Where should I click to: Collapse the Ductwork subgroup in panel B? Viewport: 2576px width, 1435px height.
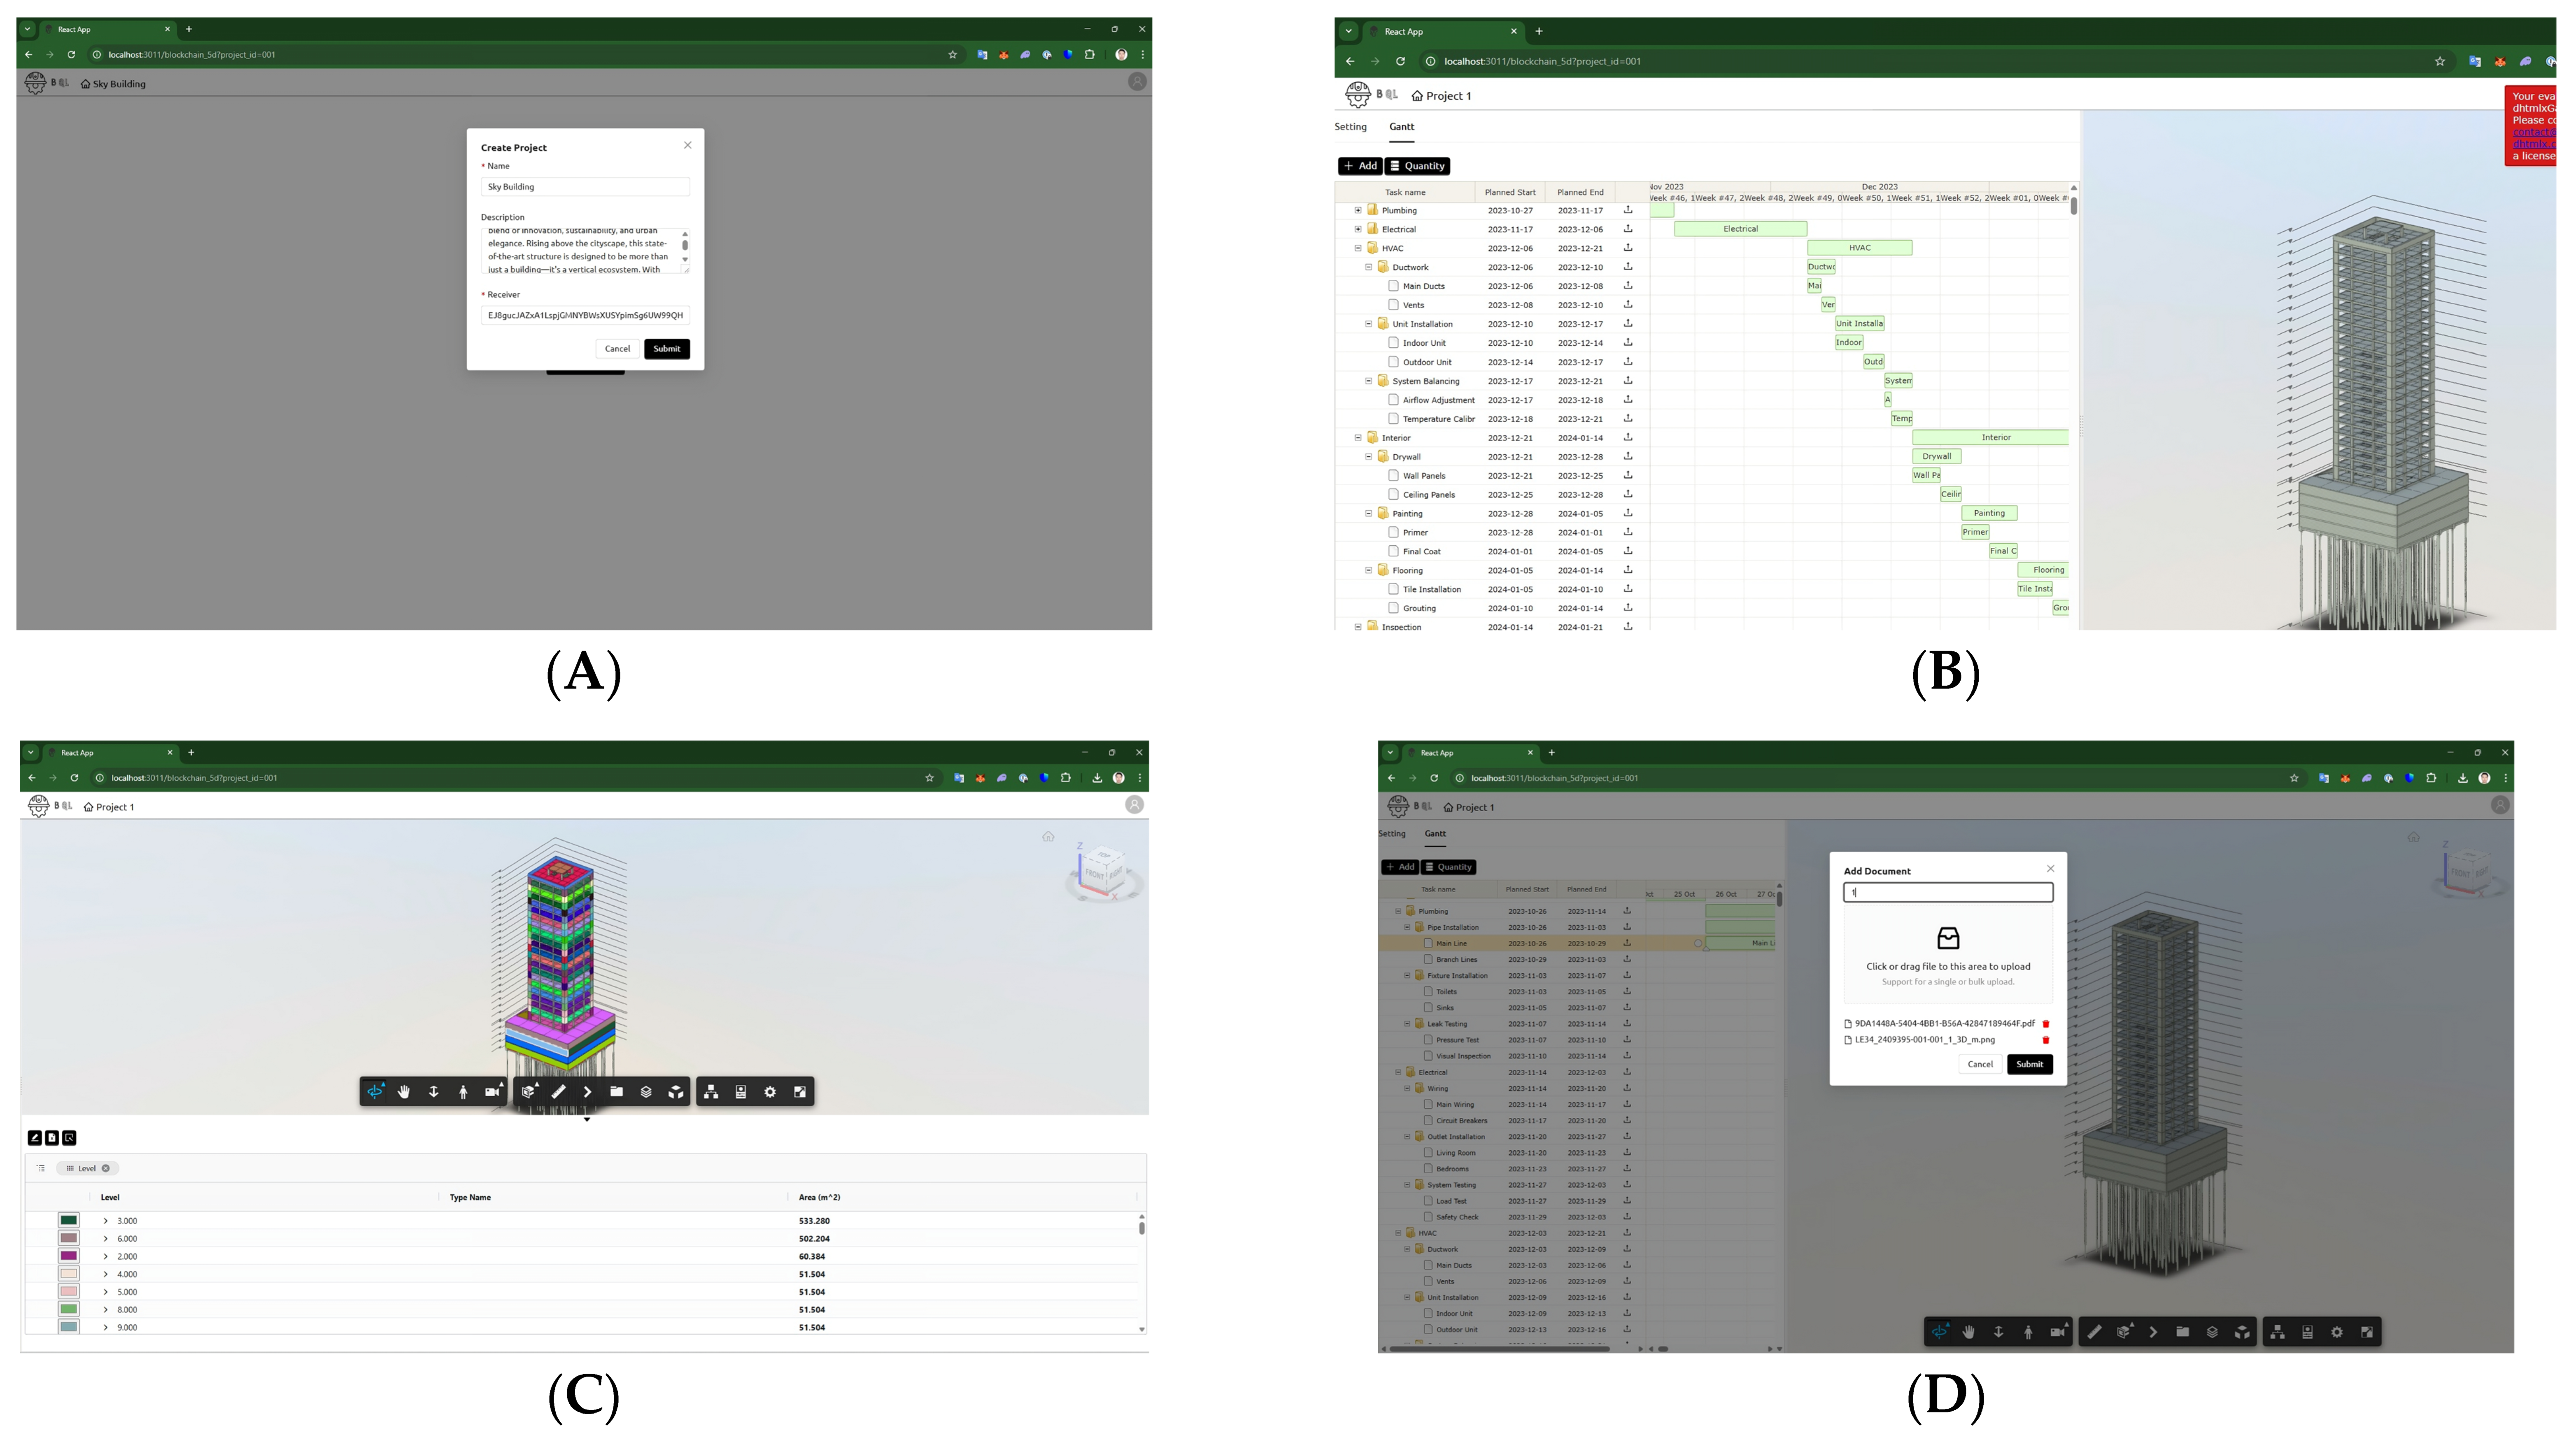tap(1369, 267)
